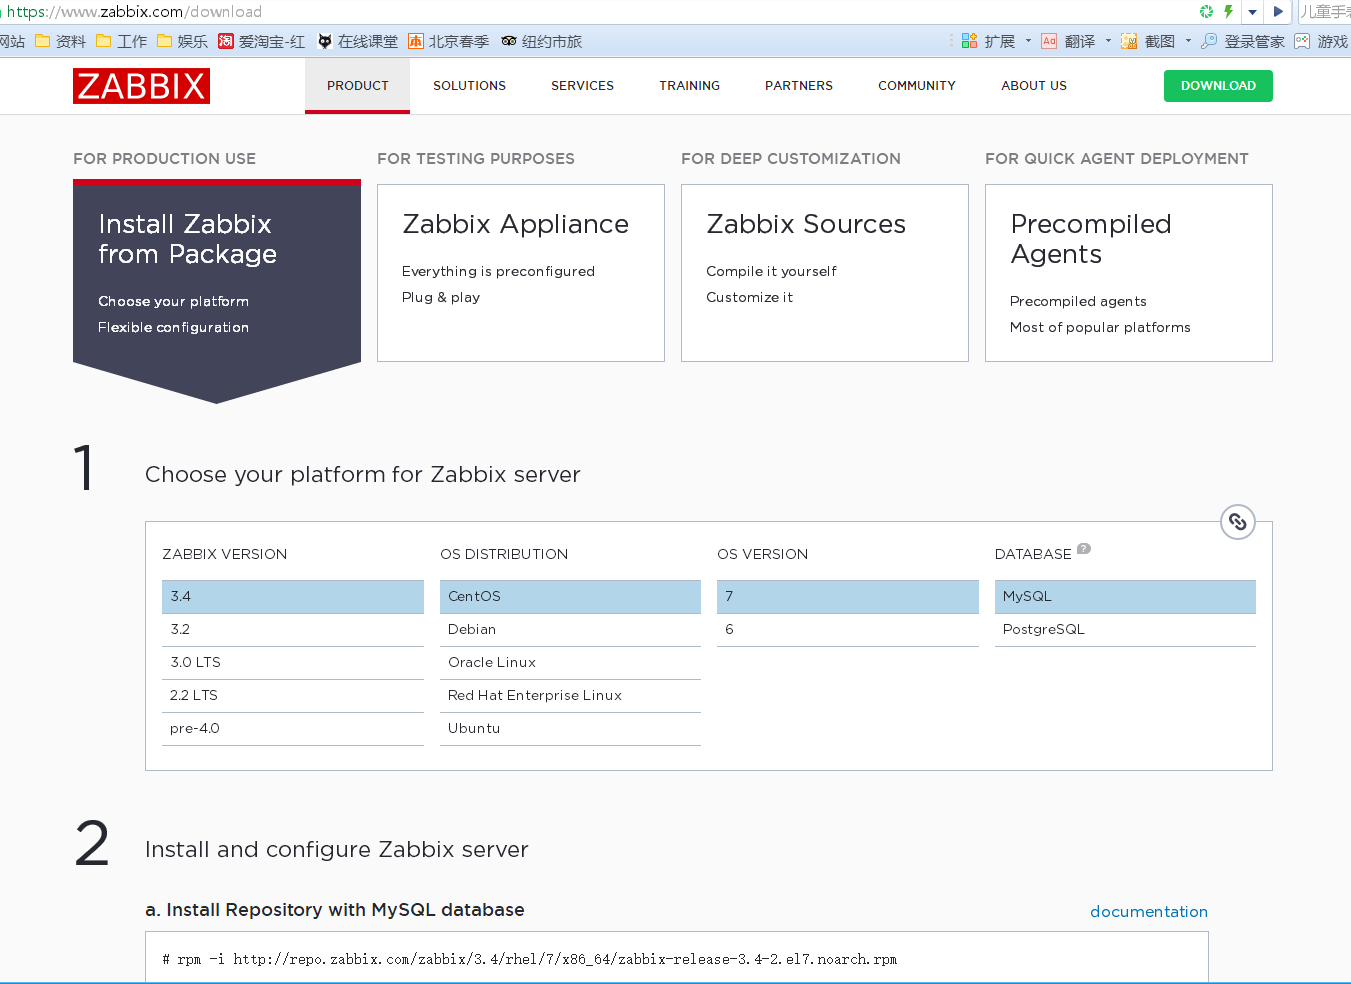Open the 登录管家 login manager icon
The width and height of the screenshot is (1351, 984).
[1209, 41]
